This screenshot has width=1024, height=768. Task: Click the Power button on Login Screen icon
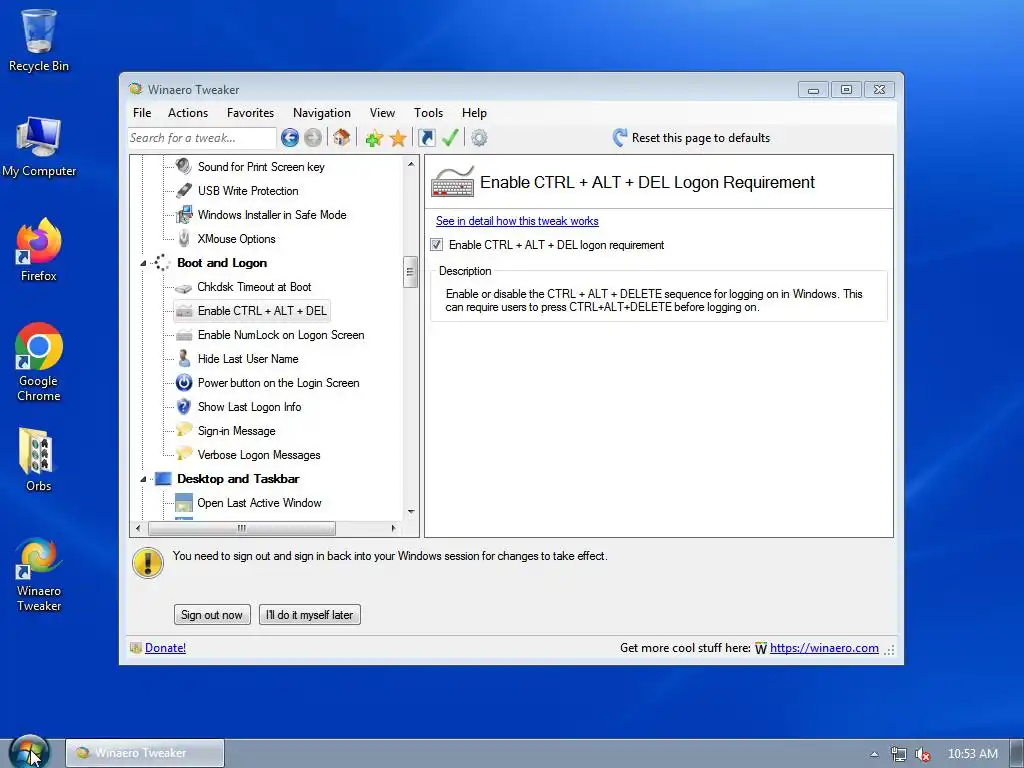click(x=184, y=383)
